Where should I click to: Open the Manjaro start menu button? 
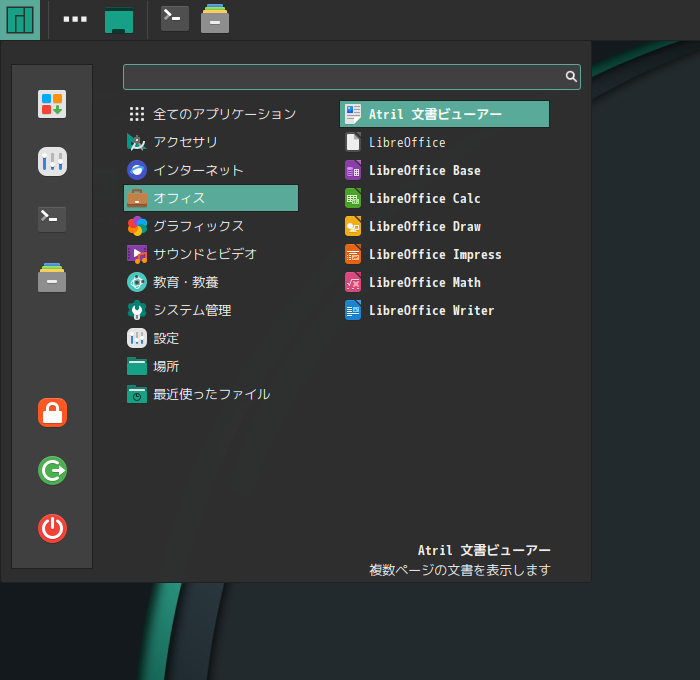coord(20,20)
